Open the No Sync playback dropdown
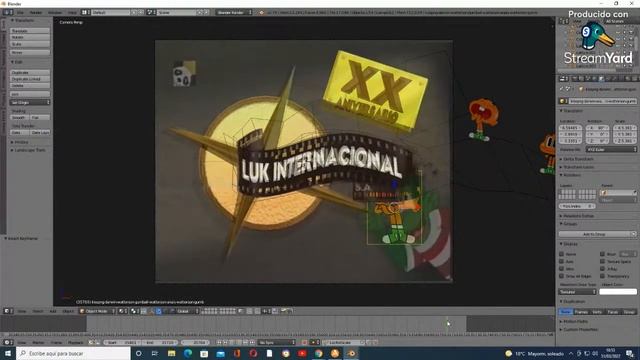 [276, 342]
